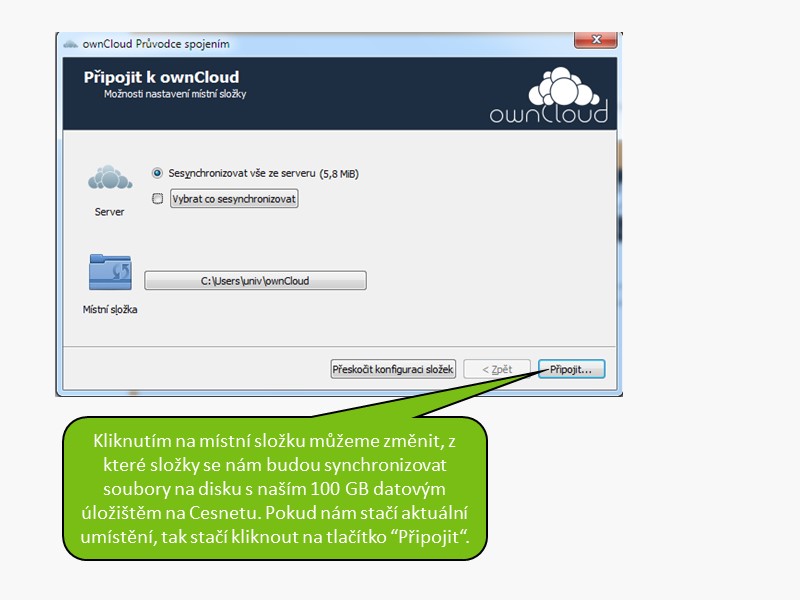Click the Možnosti nastavení místní složky subtitle

click(175, 94)
